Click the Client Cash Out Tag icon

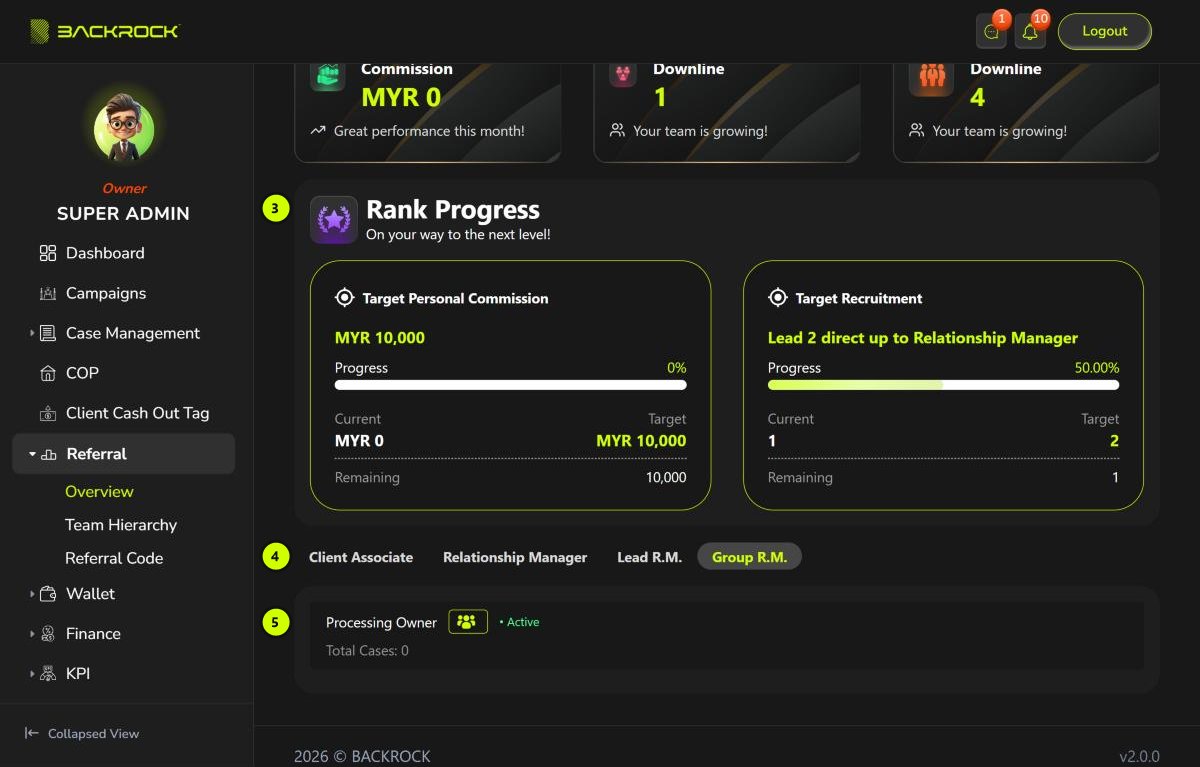click(48, 413)
